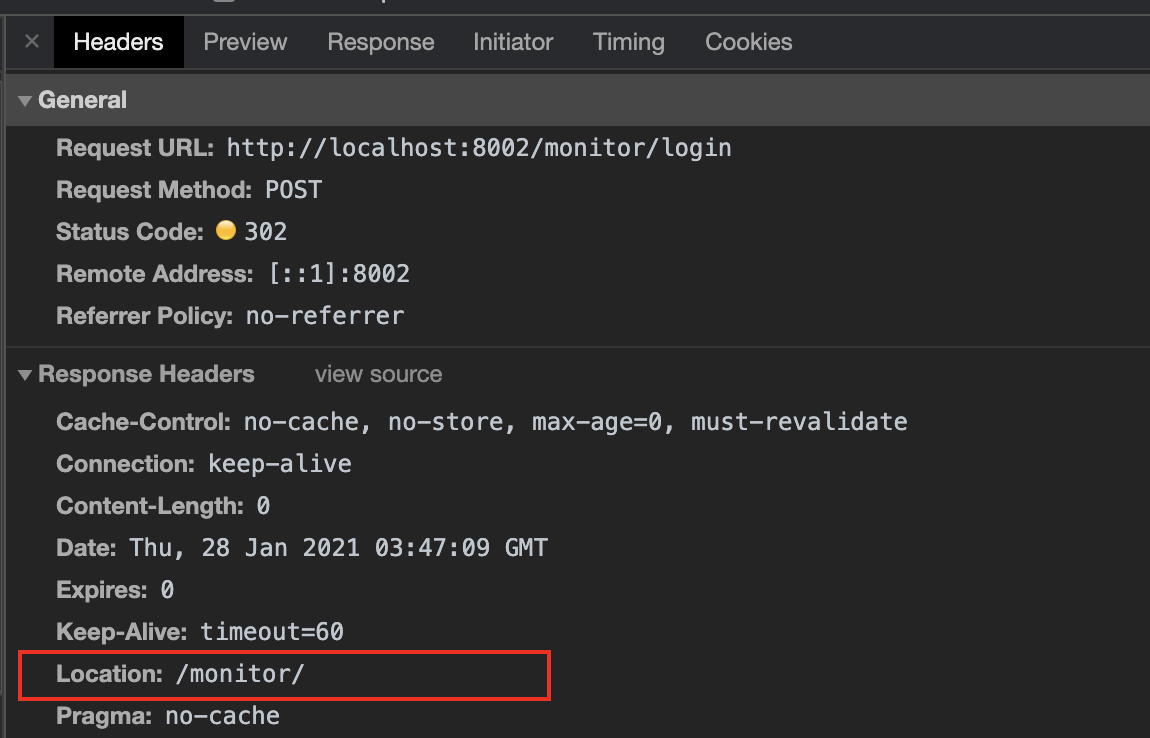Select the Cache-Control header value

pyautogui.click(x=575, y=421)
